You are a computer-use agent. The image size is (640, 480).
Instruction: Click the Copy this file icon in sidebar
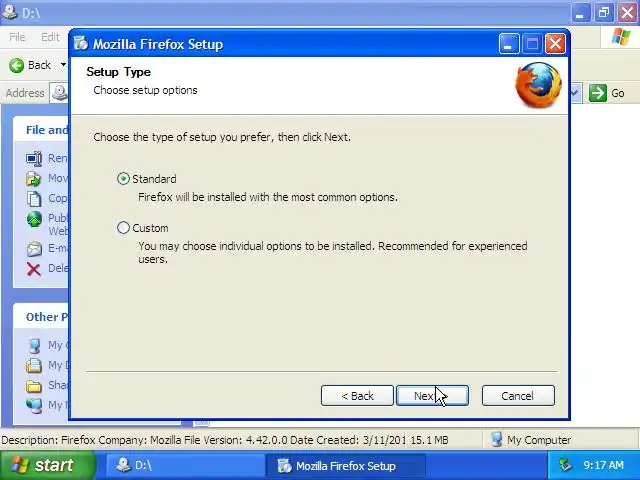[x=34, y=198]
